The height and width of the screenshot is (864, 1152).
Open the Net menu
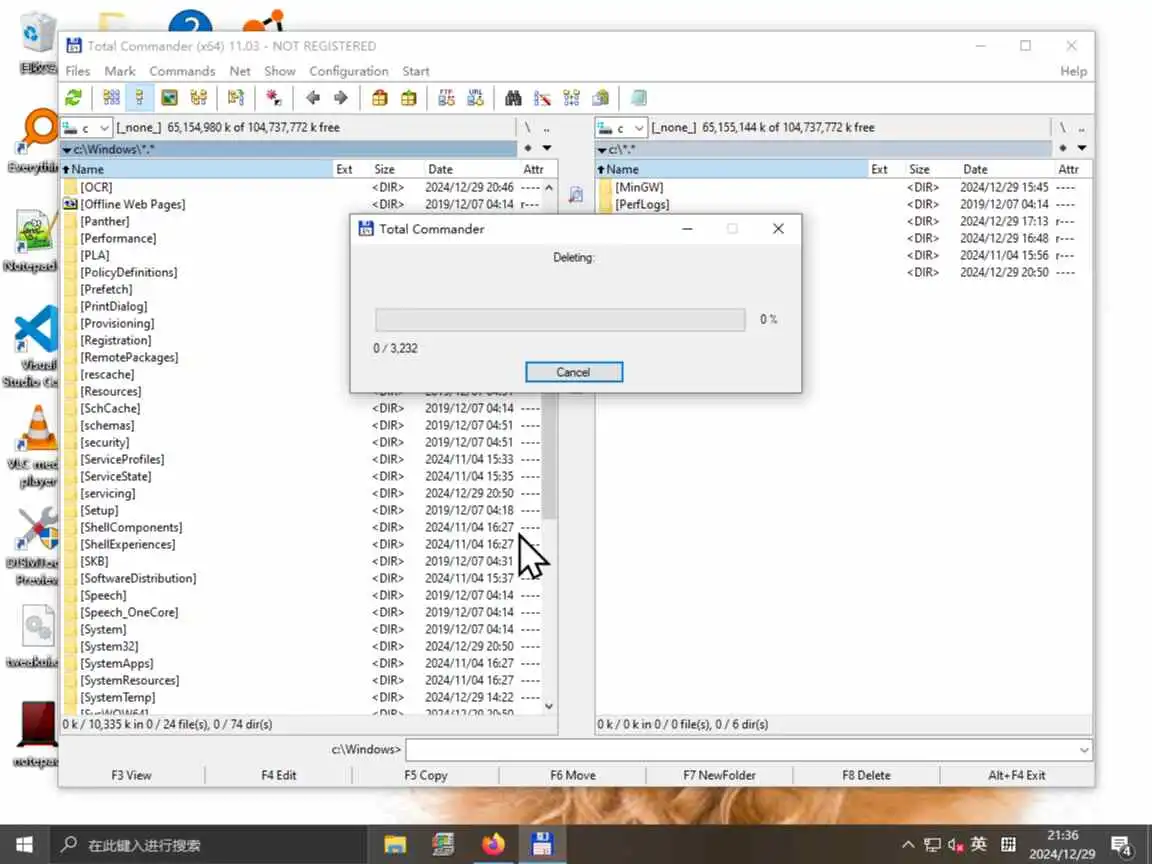click(240, 71)
